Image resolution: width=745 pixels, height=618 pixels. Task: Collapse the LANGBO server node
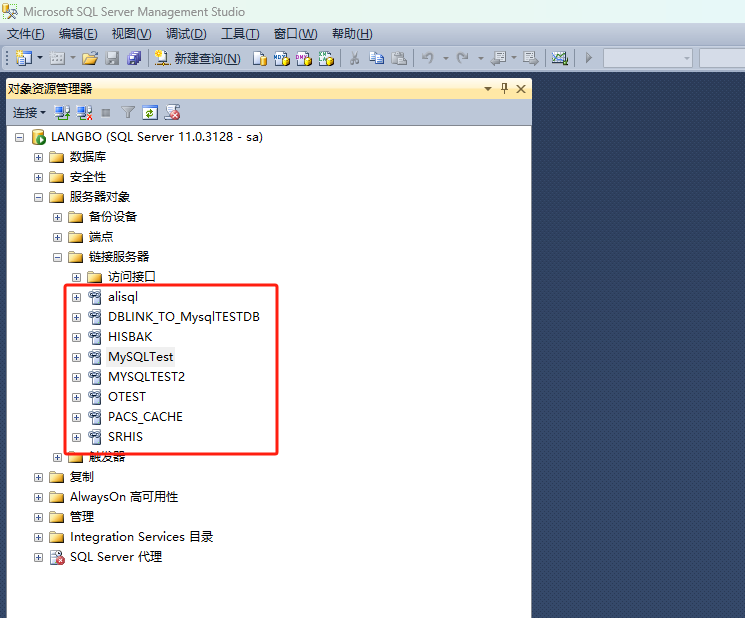[x=19, y=137]
